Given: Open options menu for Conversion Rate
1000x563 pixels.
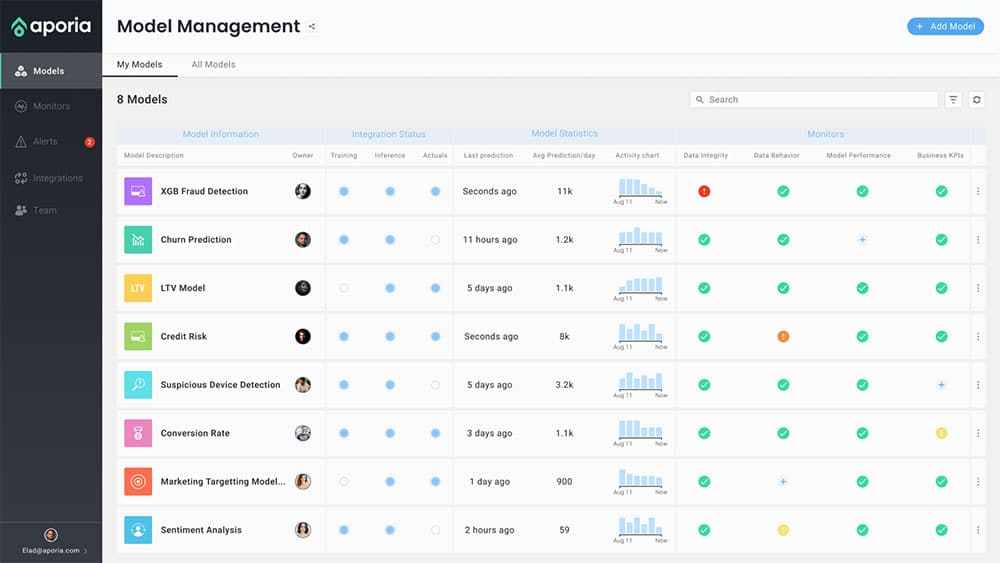Looking at the screenshot, I should click(x=978, y=434).
